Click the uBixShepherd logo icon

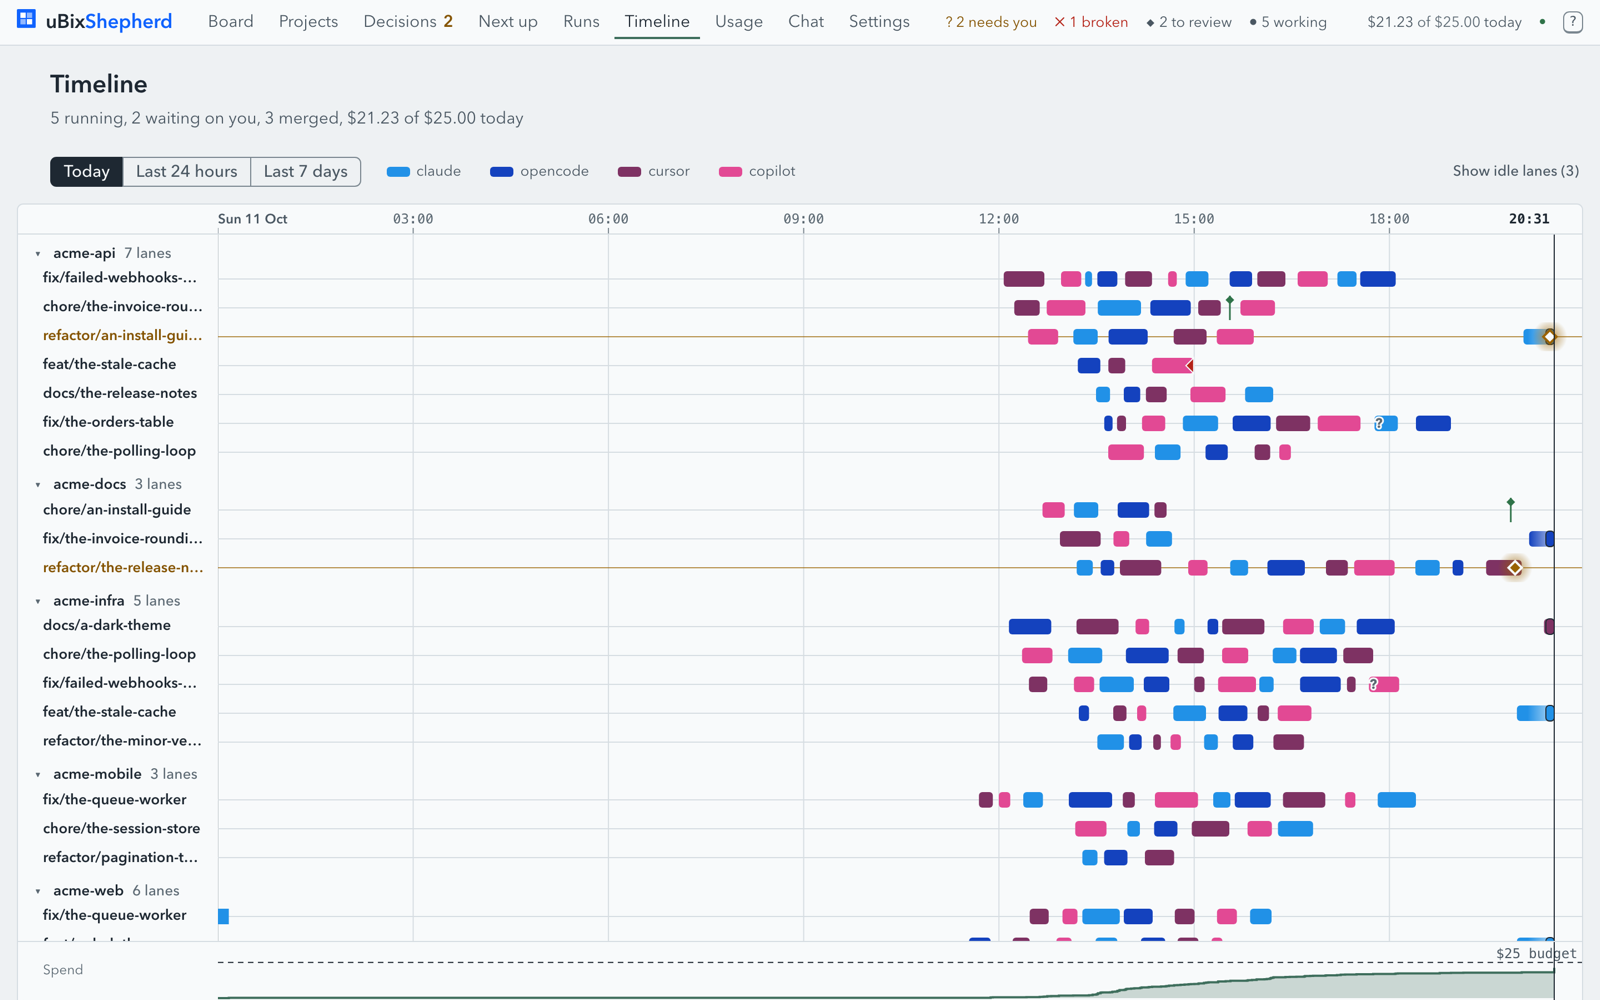pyautogui.click(x=26, y=20)
